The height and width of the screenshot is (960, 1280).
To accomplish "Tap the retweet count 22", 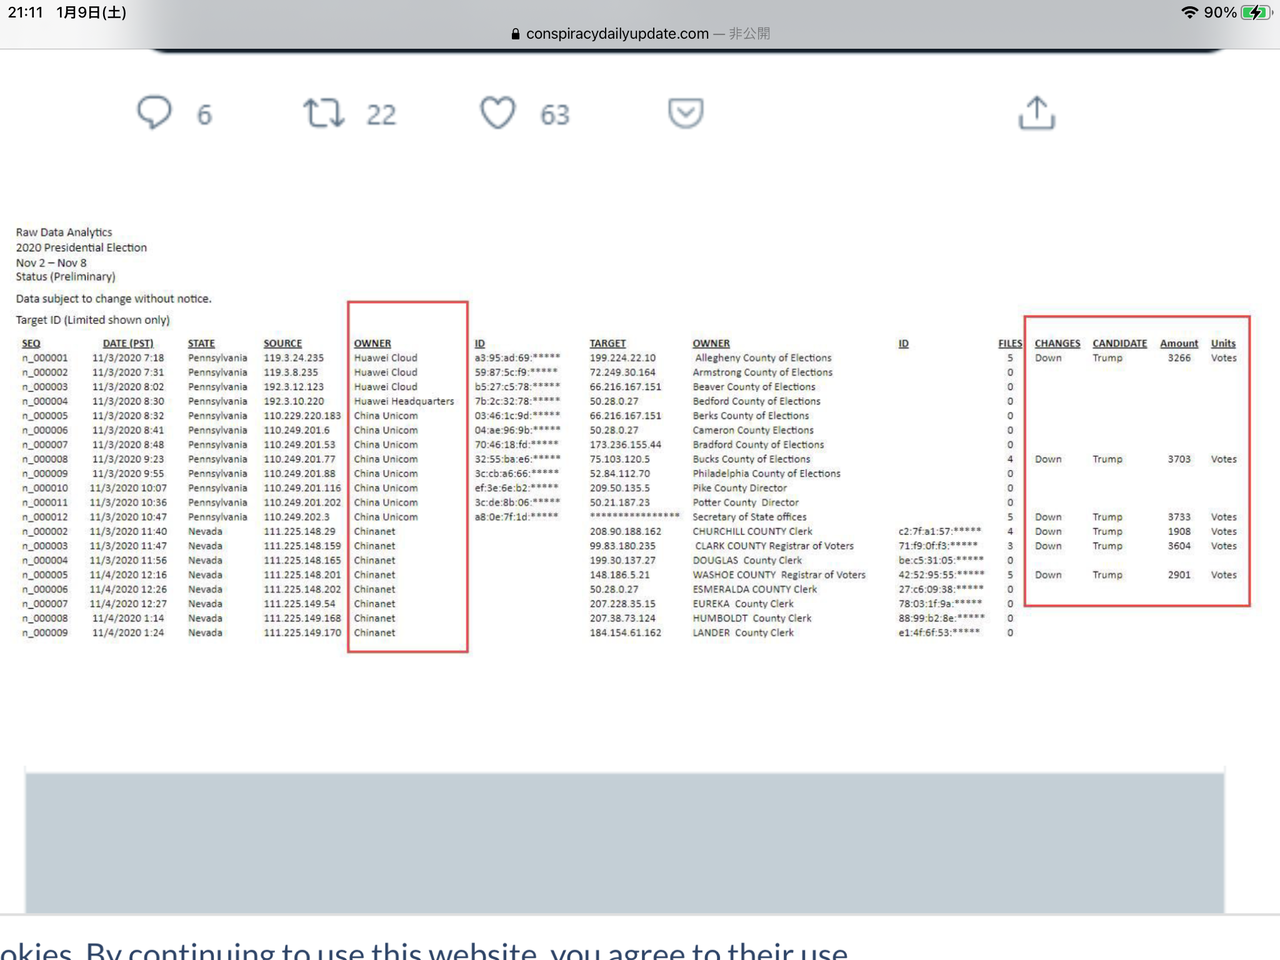I will [x=381, y=115].
